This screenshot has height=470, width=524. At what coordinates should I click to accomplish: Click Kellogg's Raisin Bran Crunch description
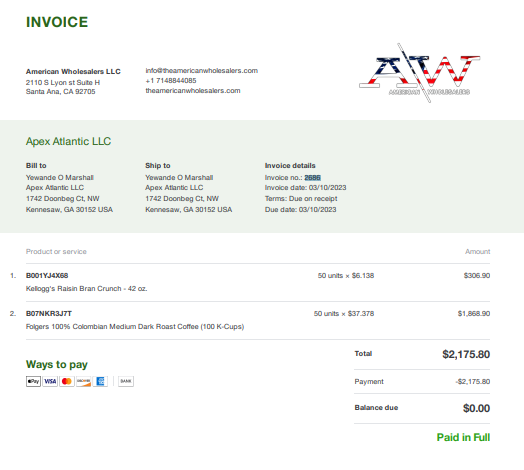(87, 288)
